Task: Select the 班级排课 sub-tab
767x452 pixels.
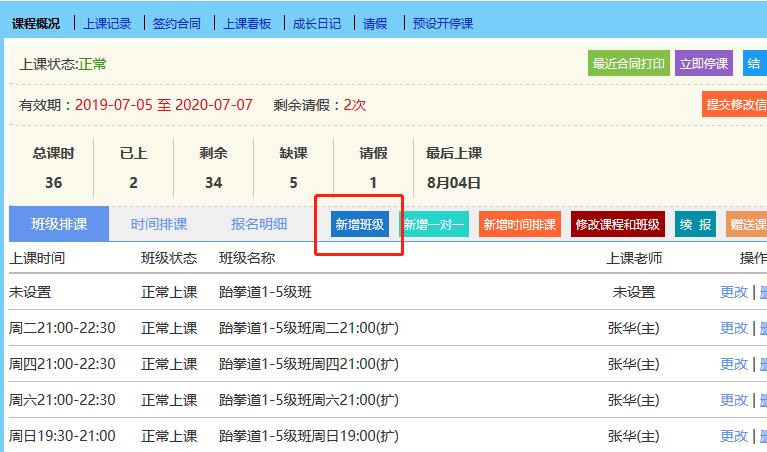Action: point(59,224)
